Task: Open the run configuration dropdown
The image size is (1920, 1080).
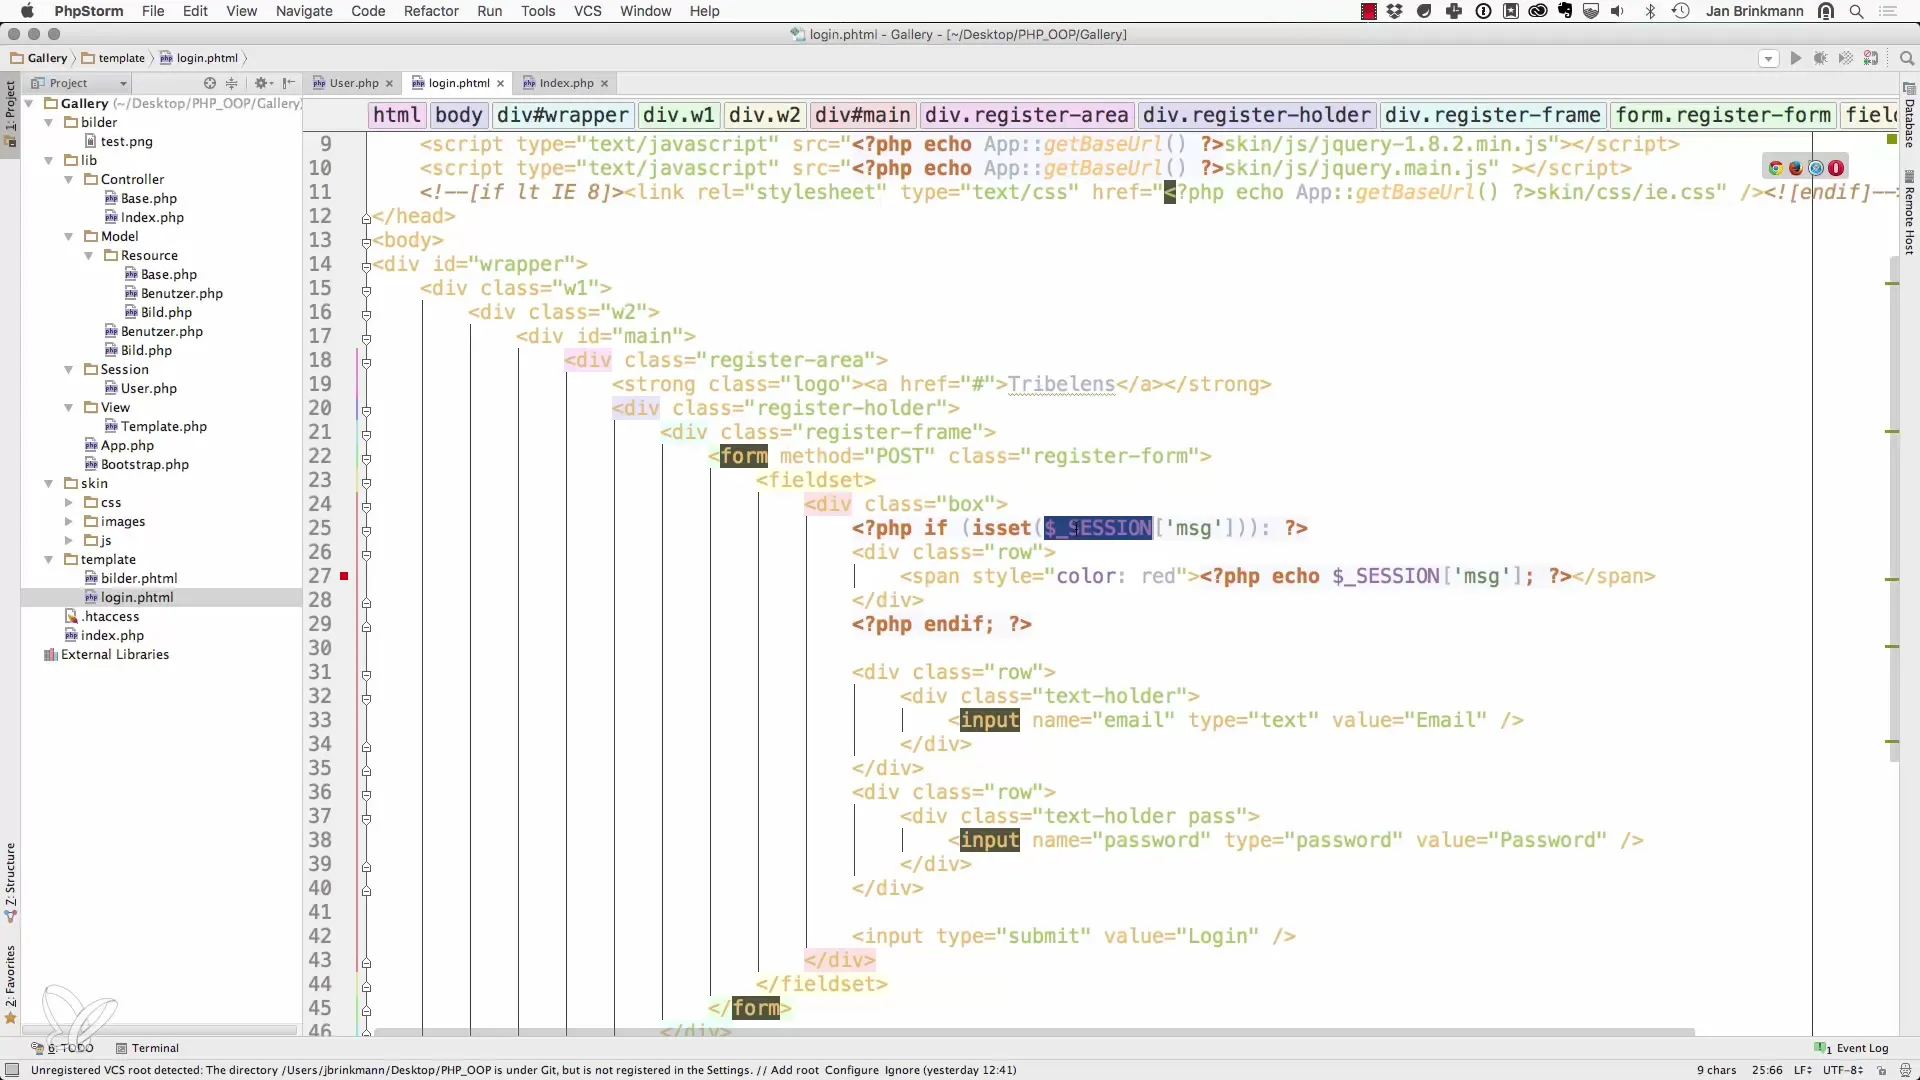Action: pyautogui.click(x=1768, y=58)
